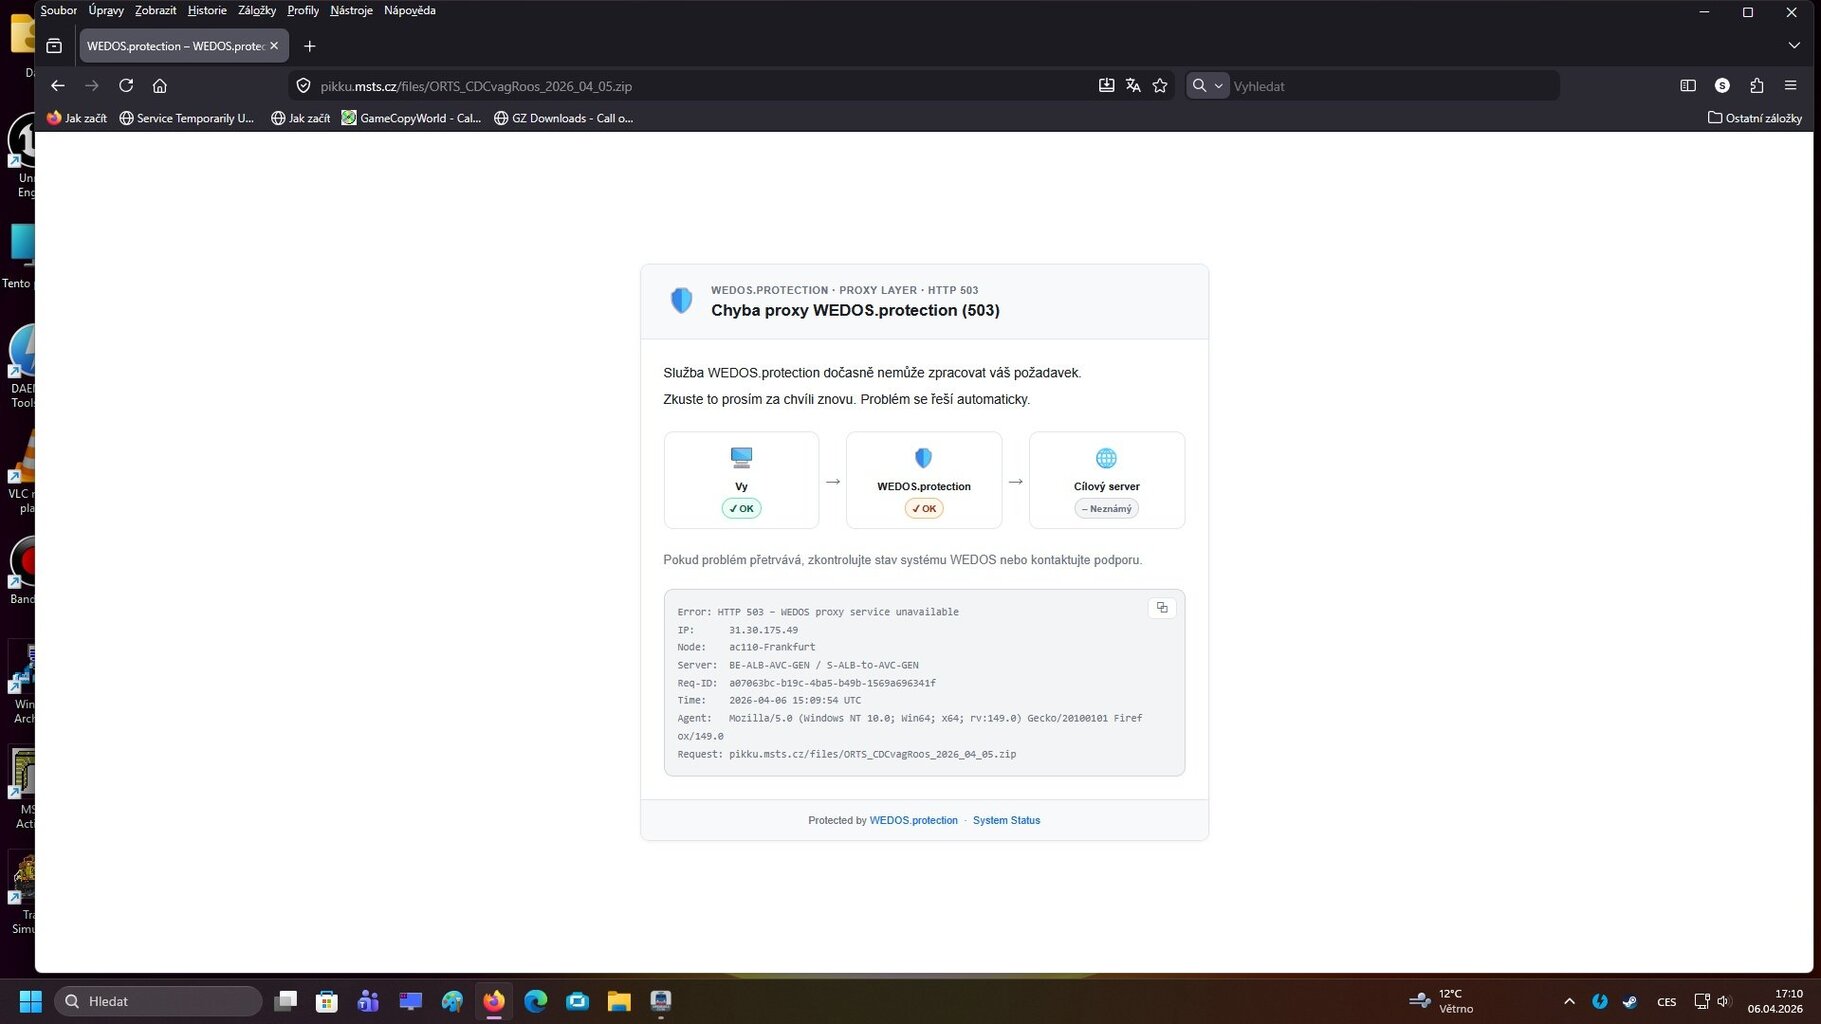Show hidden system tray icons
The height and width of the screenshot is (1024, 1821).
[1569, 1001]
